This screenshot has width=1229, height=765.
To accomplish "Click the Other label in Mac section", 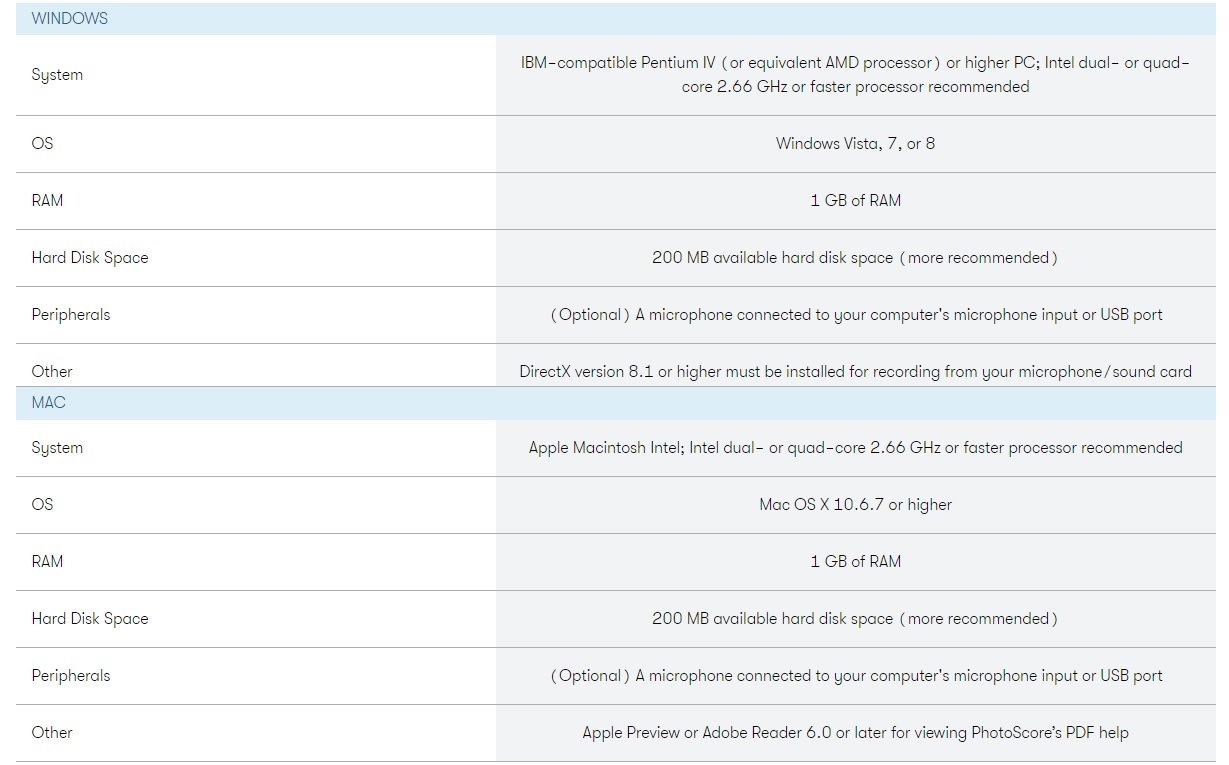I will pyautogui.click(x=52, y=732).
